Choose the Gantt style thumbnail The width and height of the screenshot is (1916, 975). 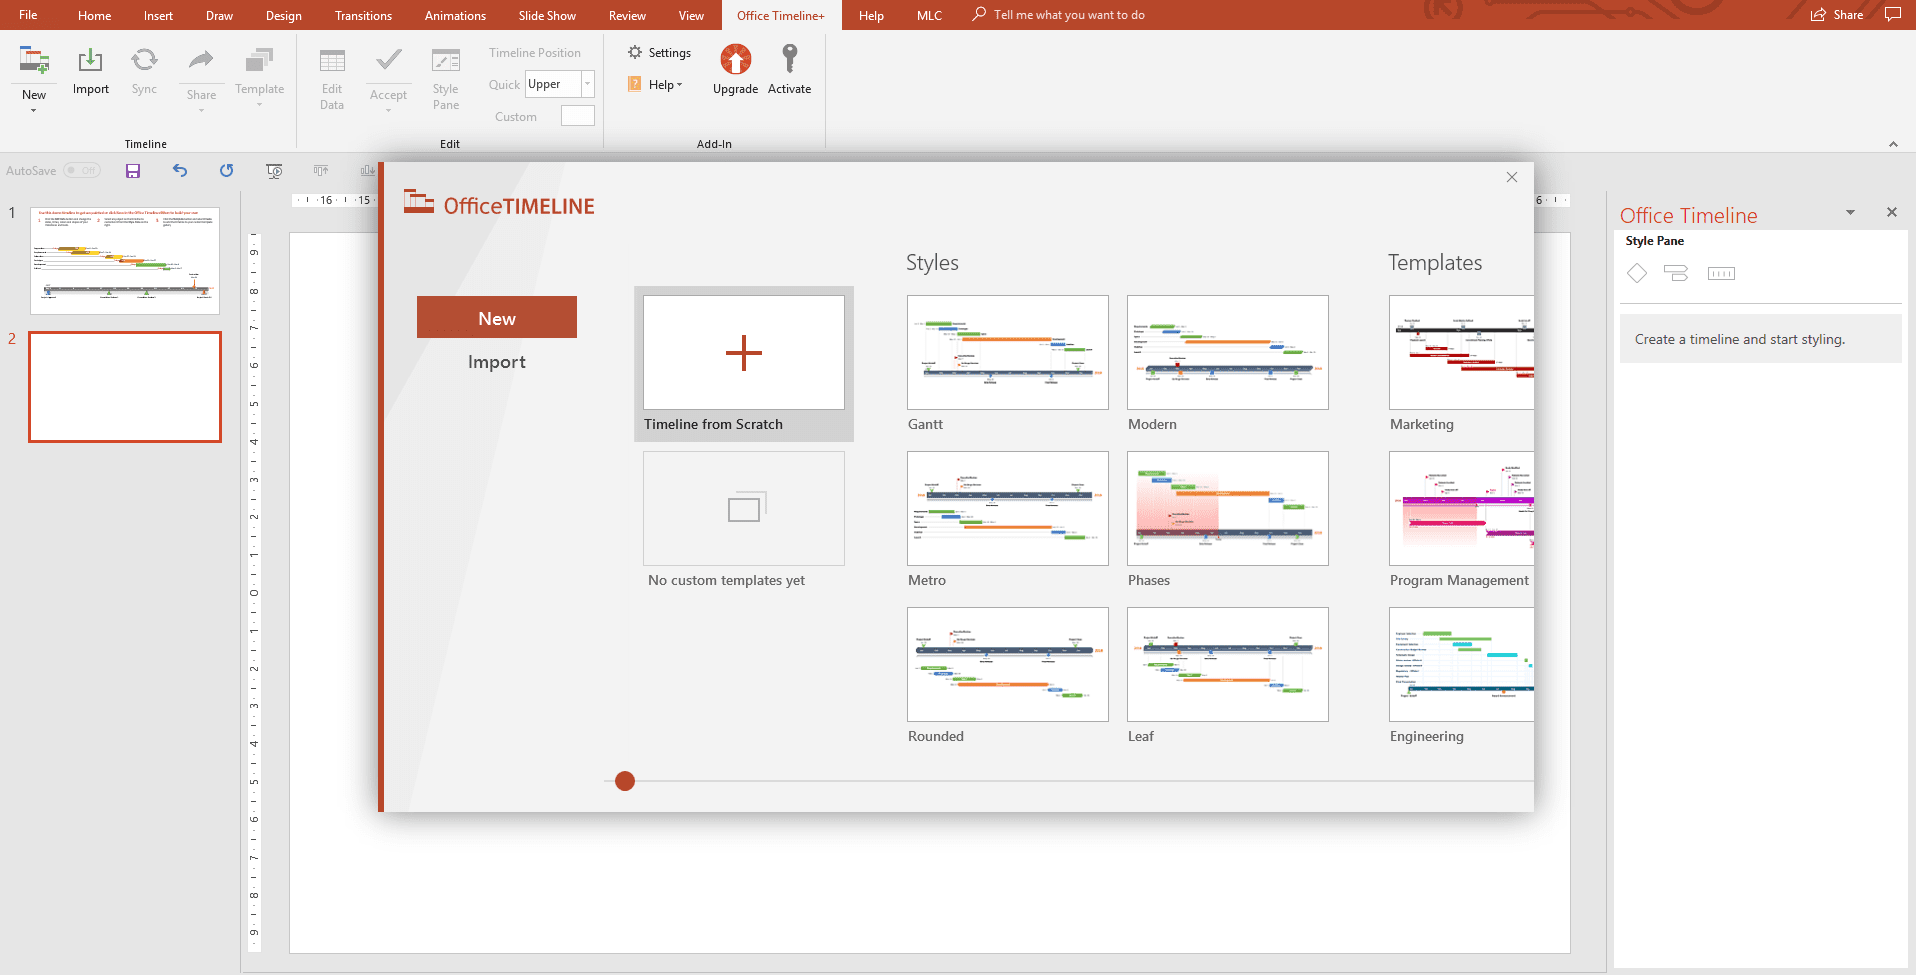[x=1007, y=352]
